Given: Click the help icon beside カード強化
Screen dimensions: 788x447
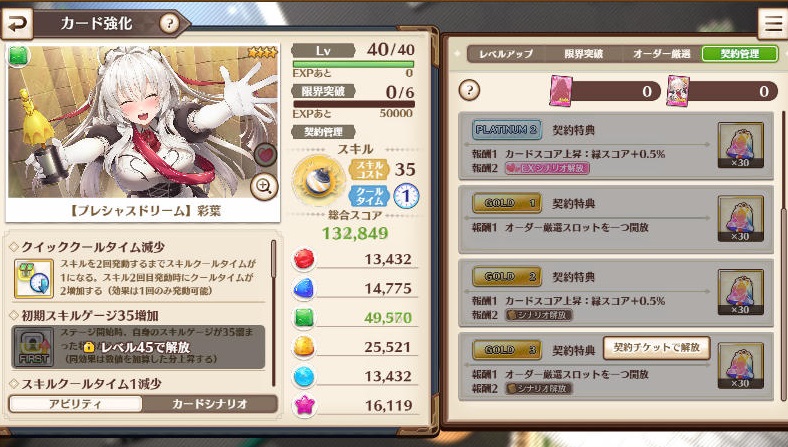Looking at the screenshot, I should pos(169,24).
